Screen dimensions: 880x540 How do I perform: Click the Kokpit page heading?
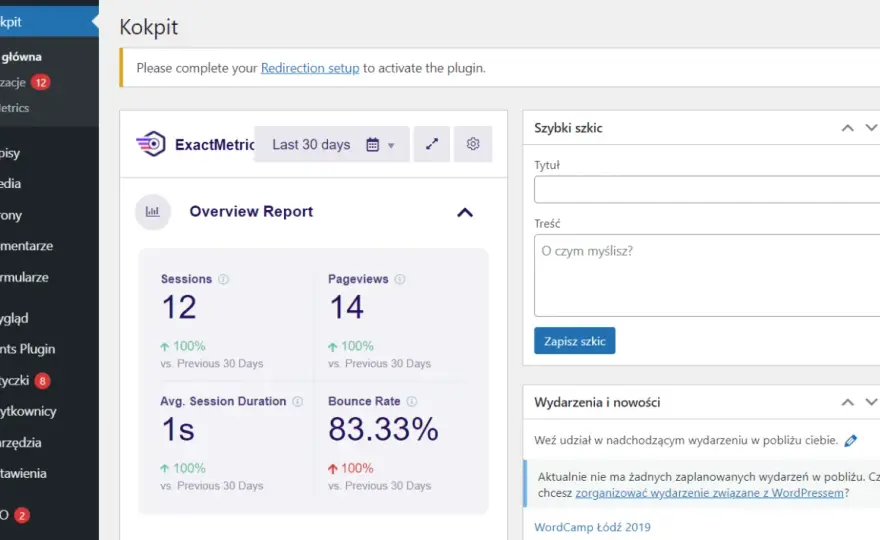tap(149, 27)
